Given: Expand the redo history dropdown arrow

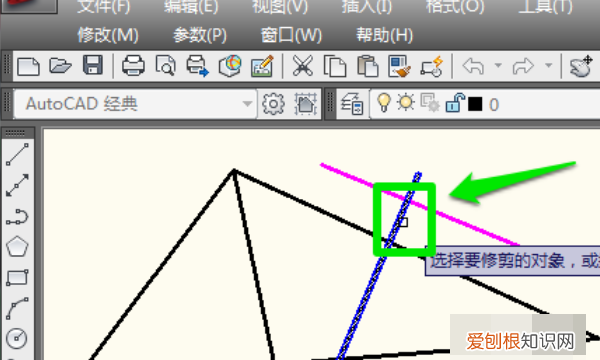Looking at the screenshot, I should pyautogui.click(x=548, y=65).
